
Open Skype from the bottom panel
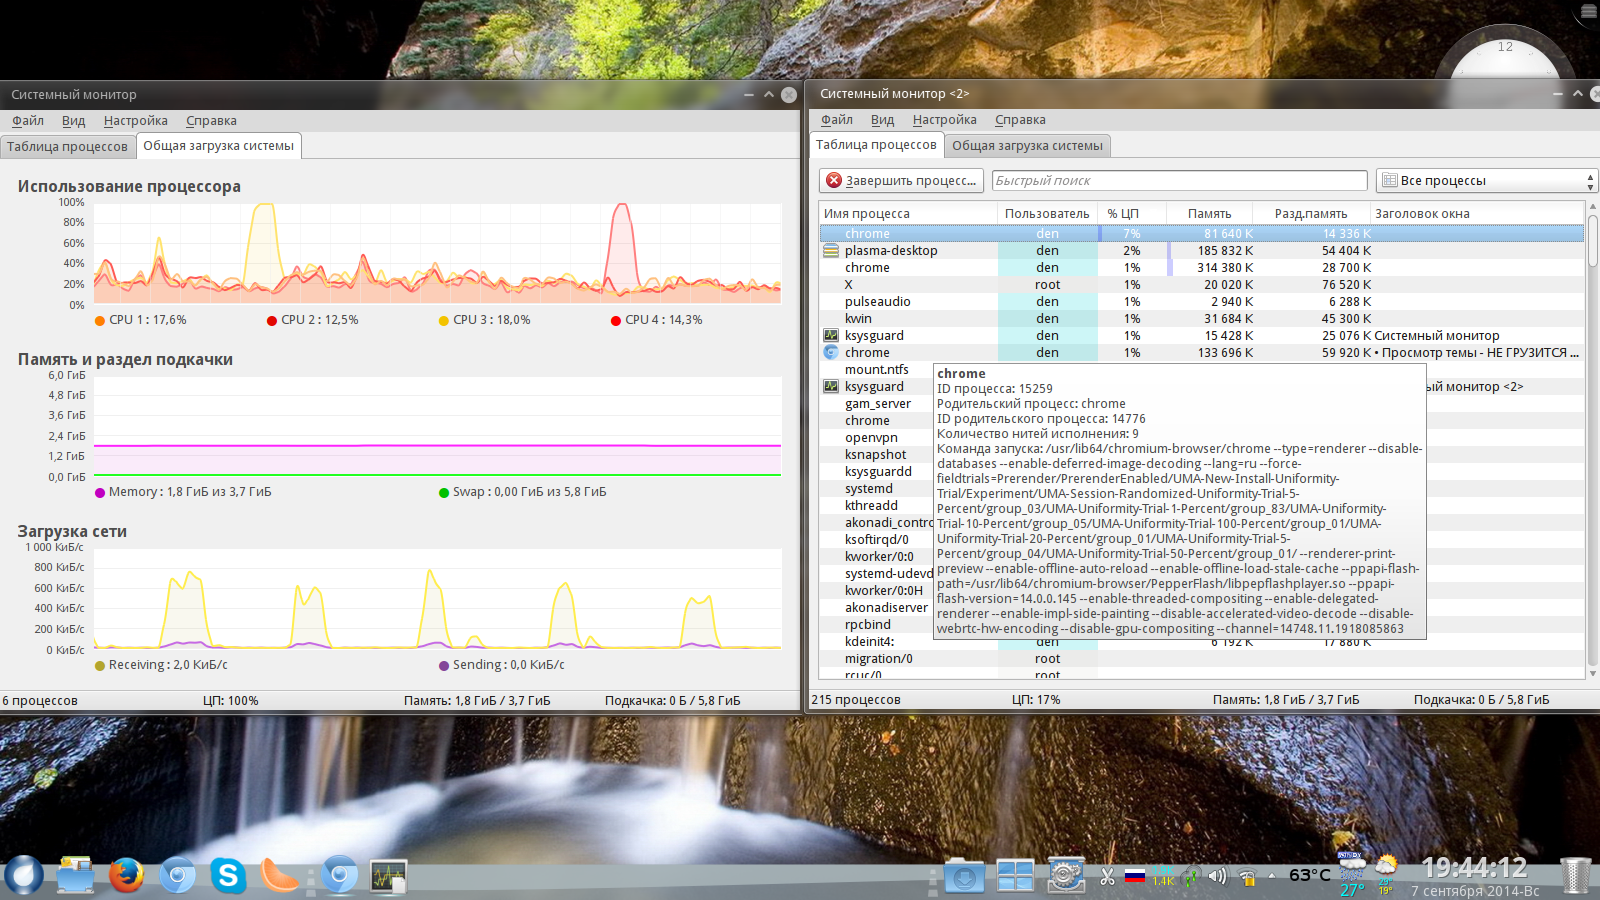(228, 876)
